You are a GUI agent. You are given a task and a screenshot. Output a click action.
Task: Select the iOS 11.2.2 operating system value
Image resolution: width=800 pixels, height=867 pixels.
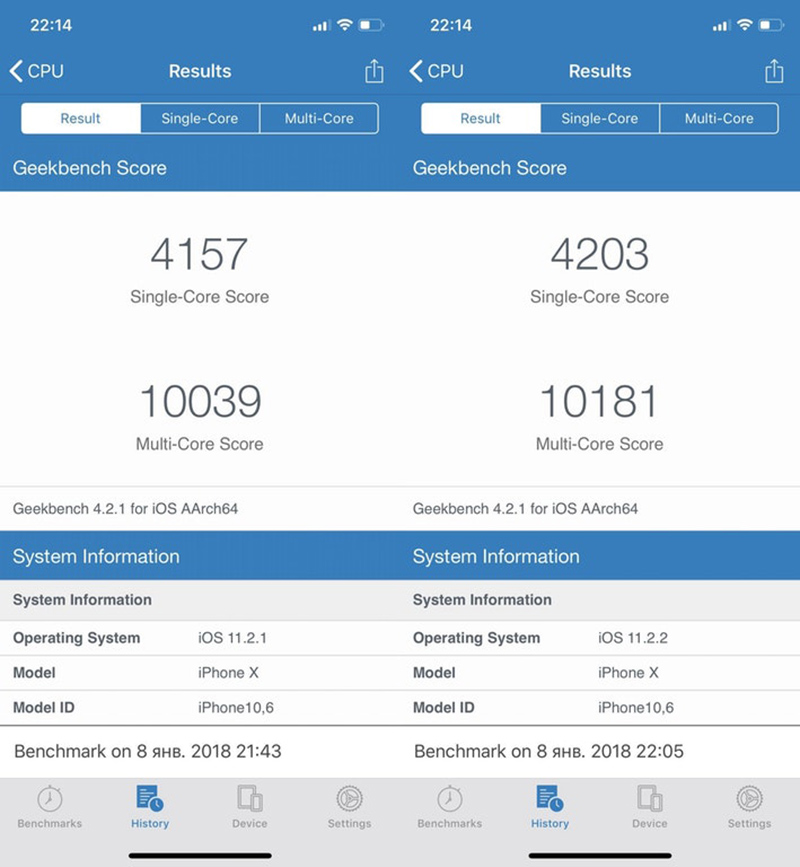pyautogui.click(x=632, y=638)
